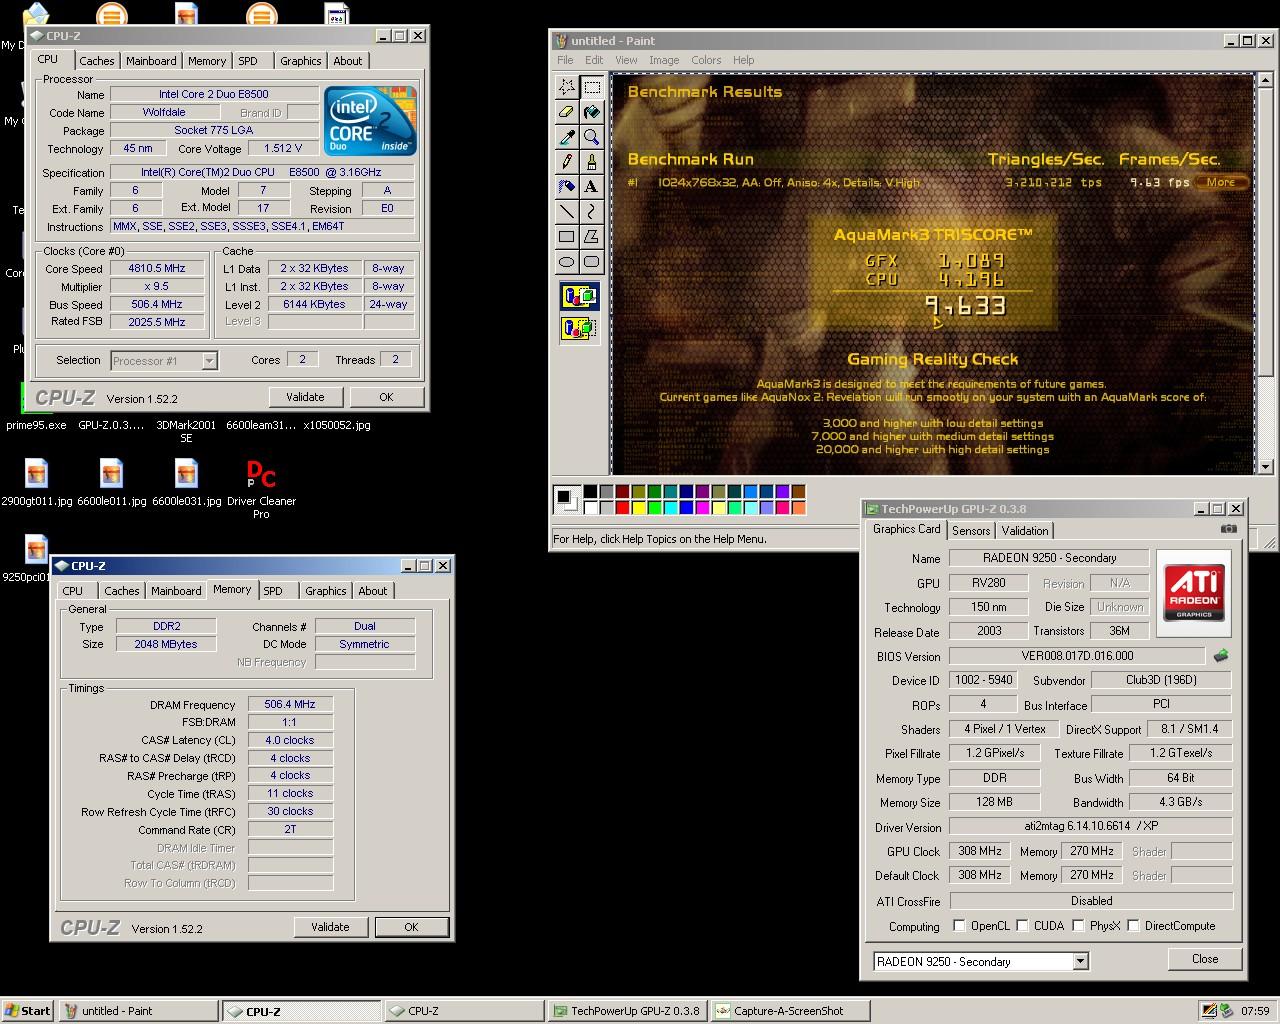Image resolution: width=1280 pixels, height=1024 pixels.
Task: Select the Polygon shape tool
Action: coord(592,237)
